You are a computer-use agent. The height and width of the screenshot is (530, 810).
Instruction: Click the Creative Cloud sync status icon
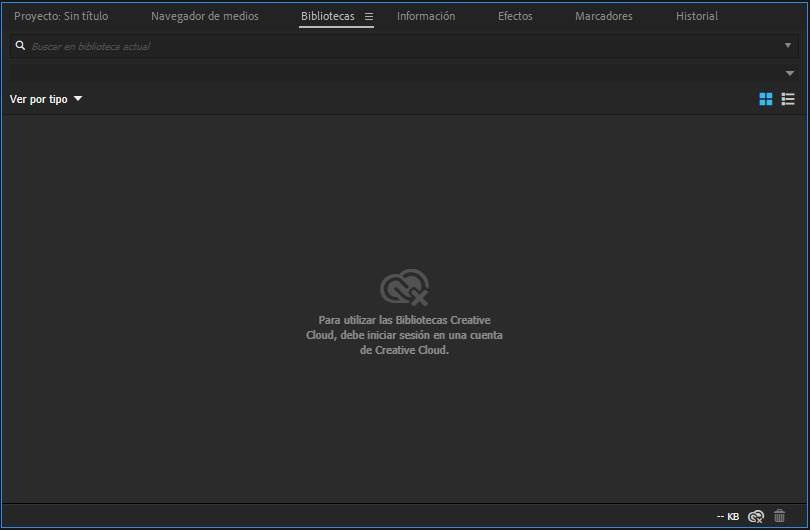(x=756, y=516)
